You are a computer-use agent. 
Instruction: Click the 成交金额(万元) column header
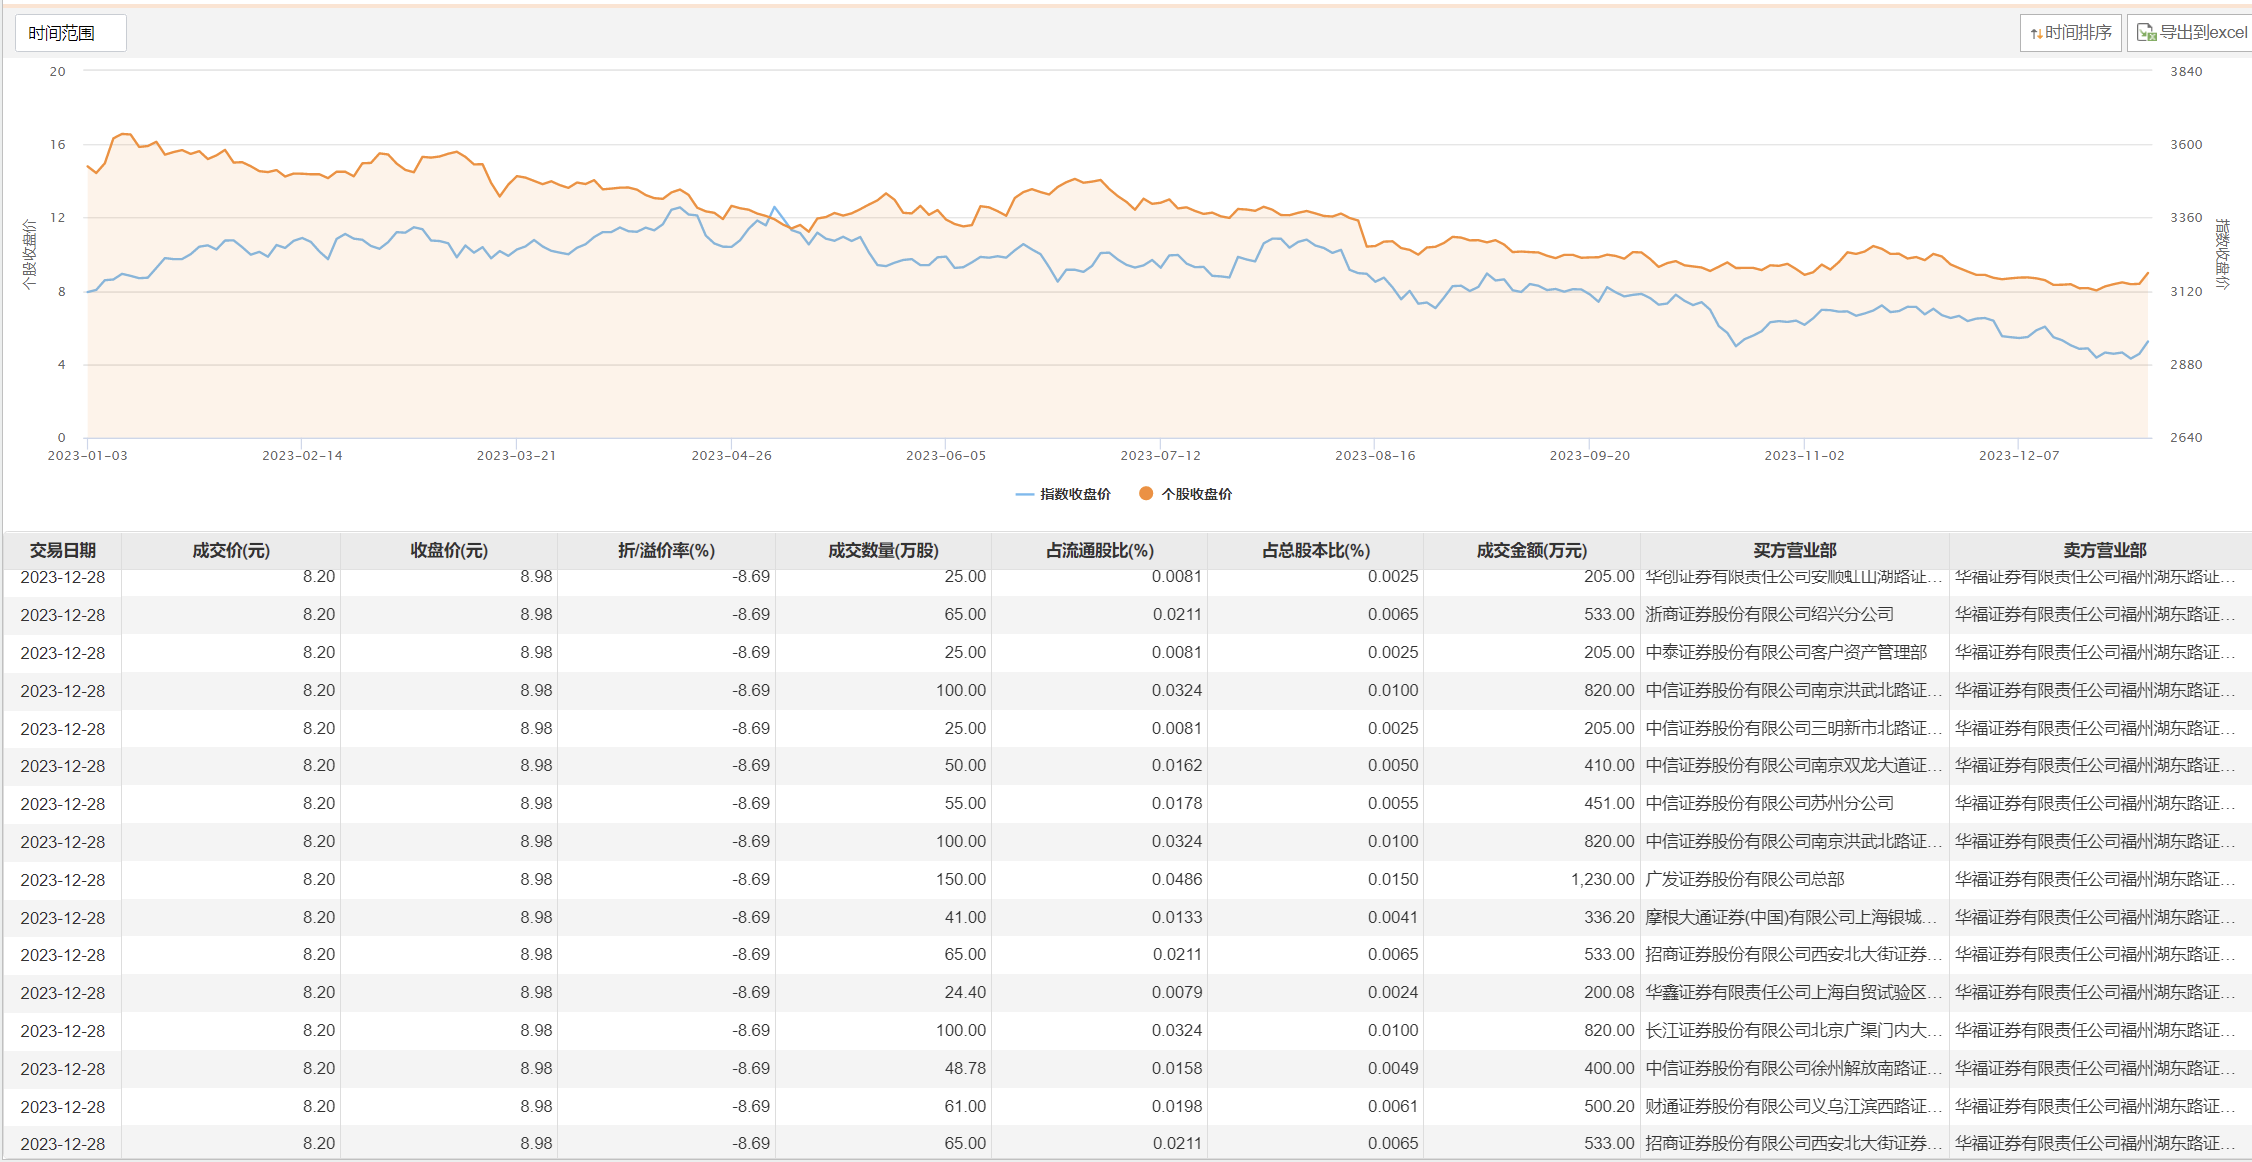click(x=1531, y=551)
